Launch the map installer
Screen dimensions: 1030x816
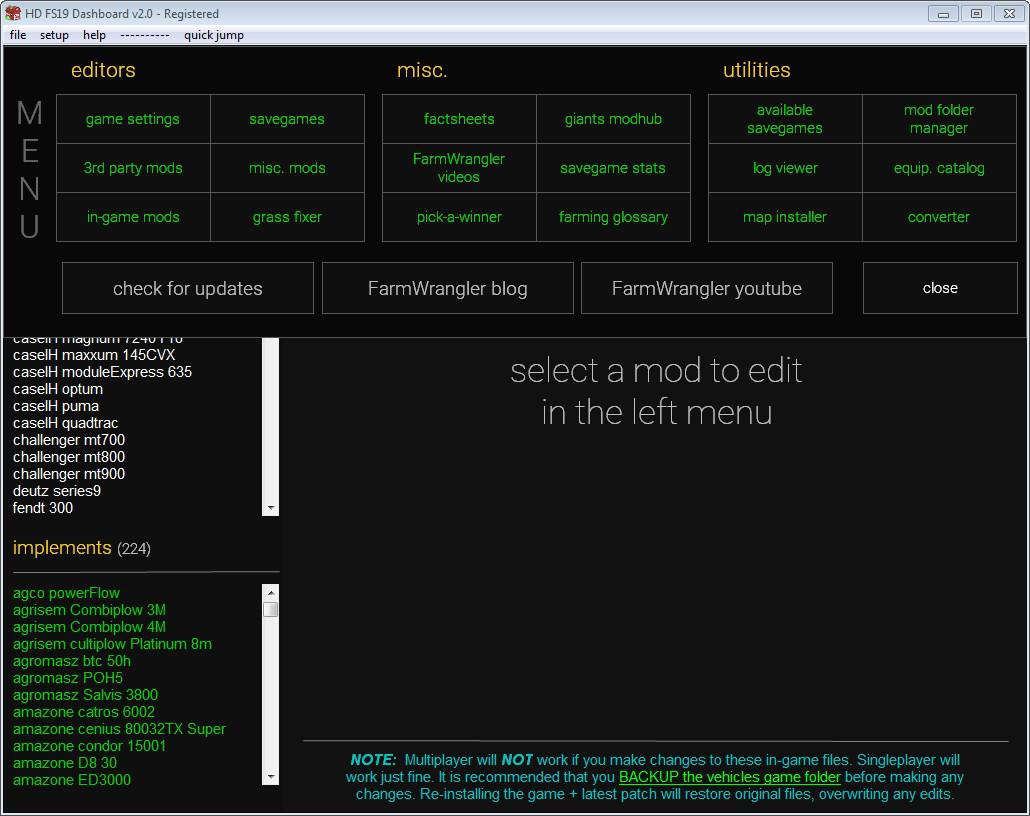pos(785,217)
